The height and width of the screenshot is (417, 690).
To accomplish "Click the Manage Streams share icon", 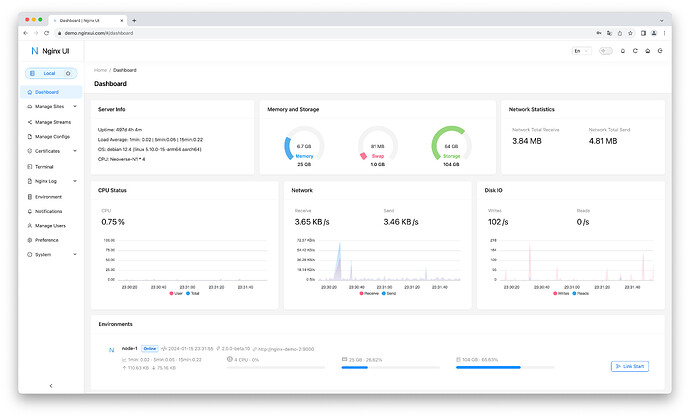I will pyautogui.click(x=30, y=122).
